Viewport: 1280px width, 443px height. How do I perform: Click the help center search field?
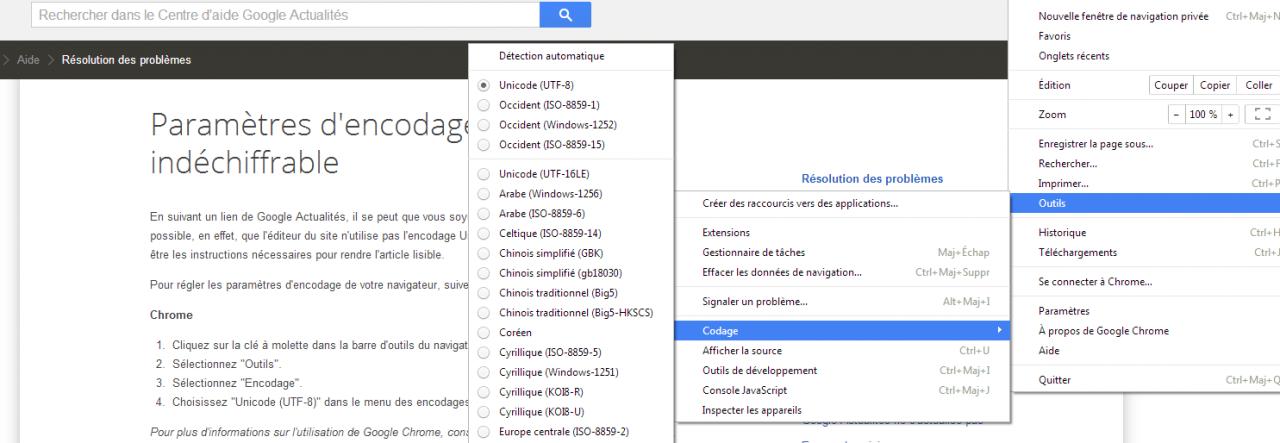[285, 14]
